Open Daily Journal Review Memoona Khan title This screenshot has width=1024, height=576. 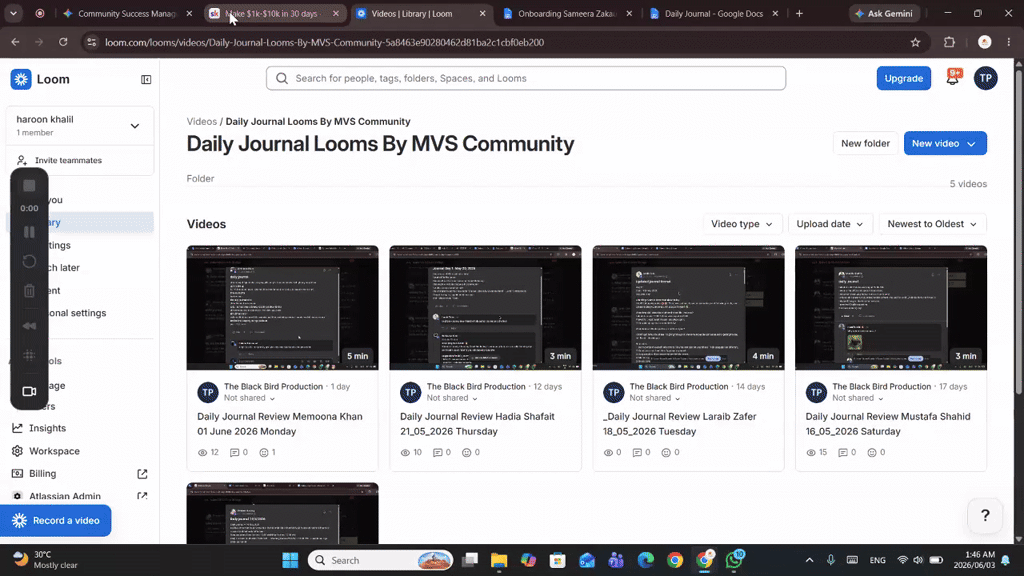(x=280, y=424)
